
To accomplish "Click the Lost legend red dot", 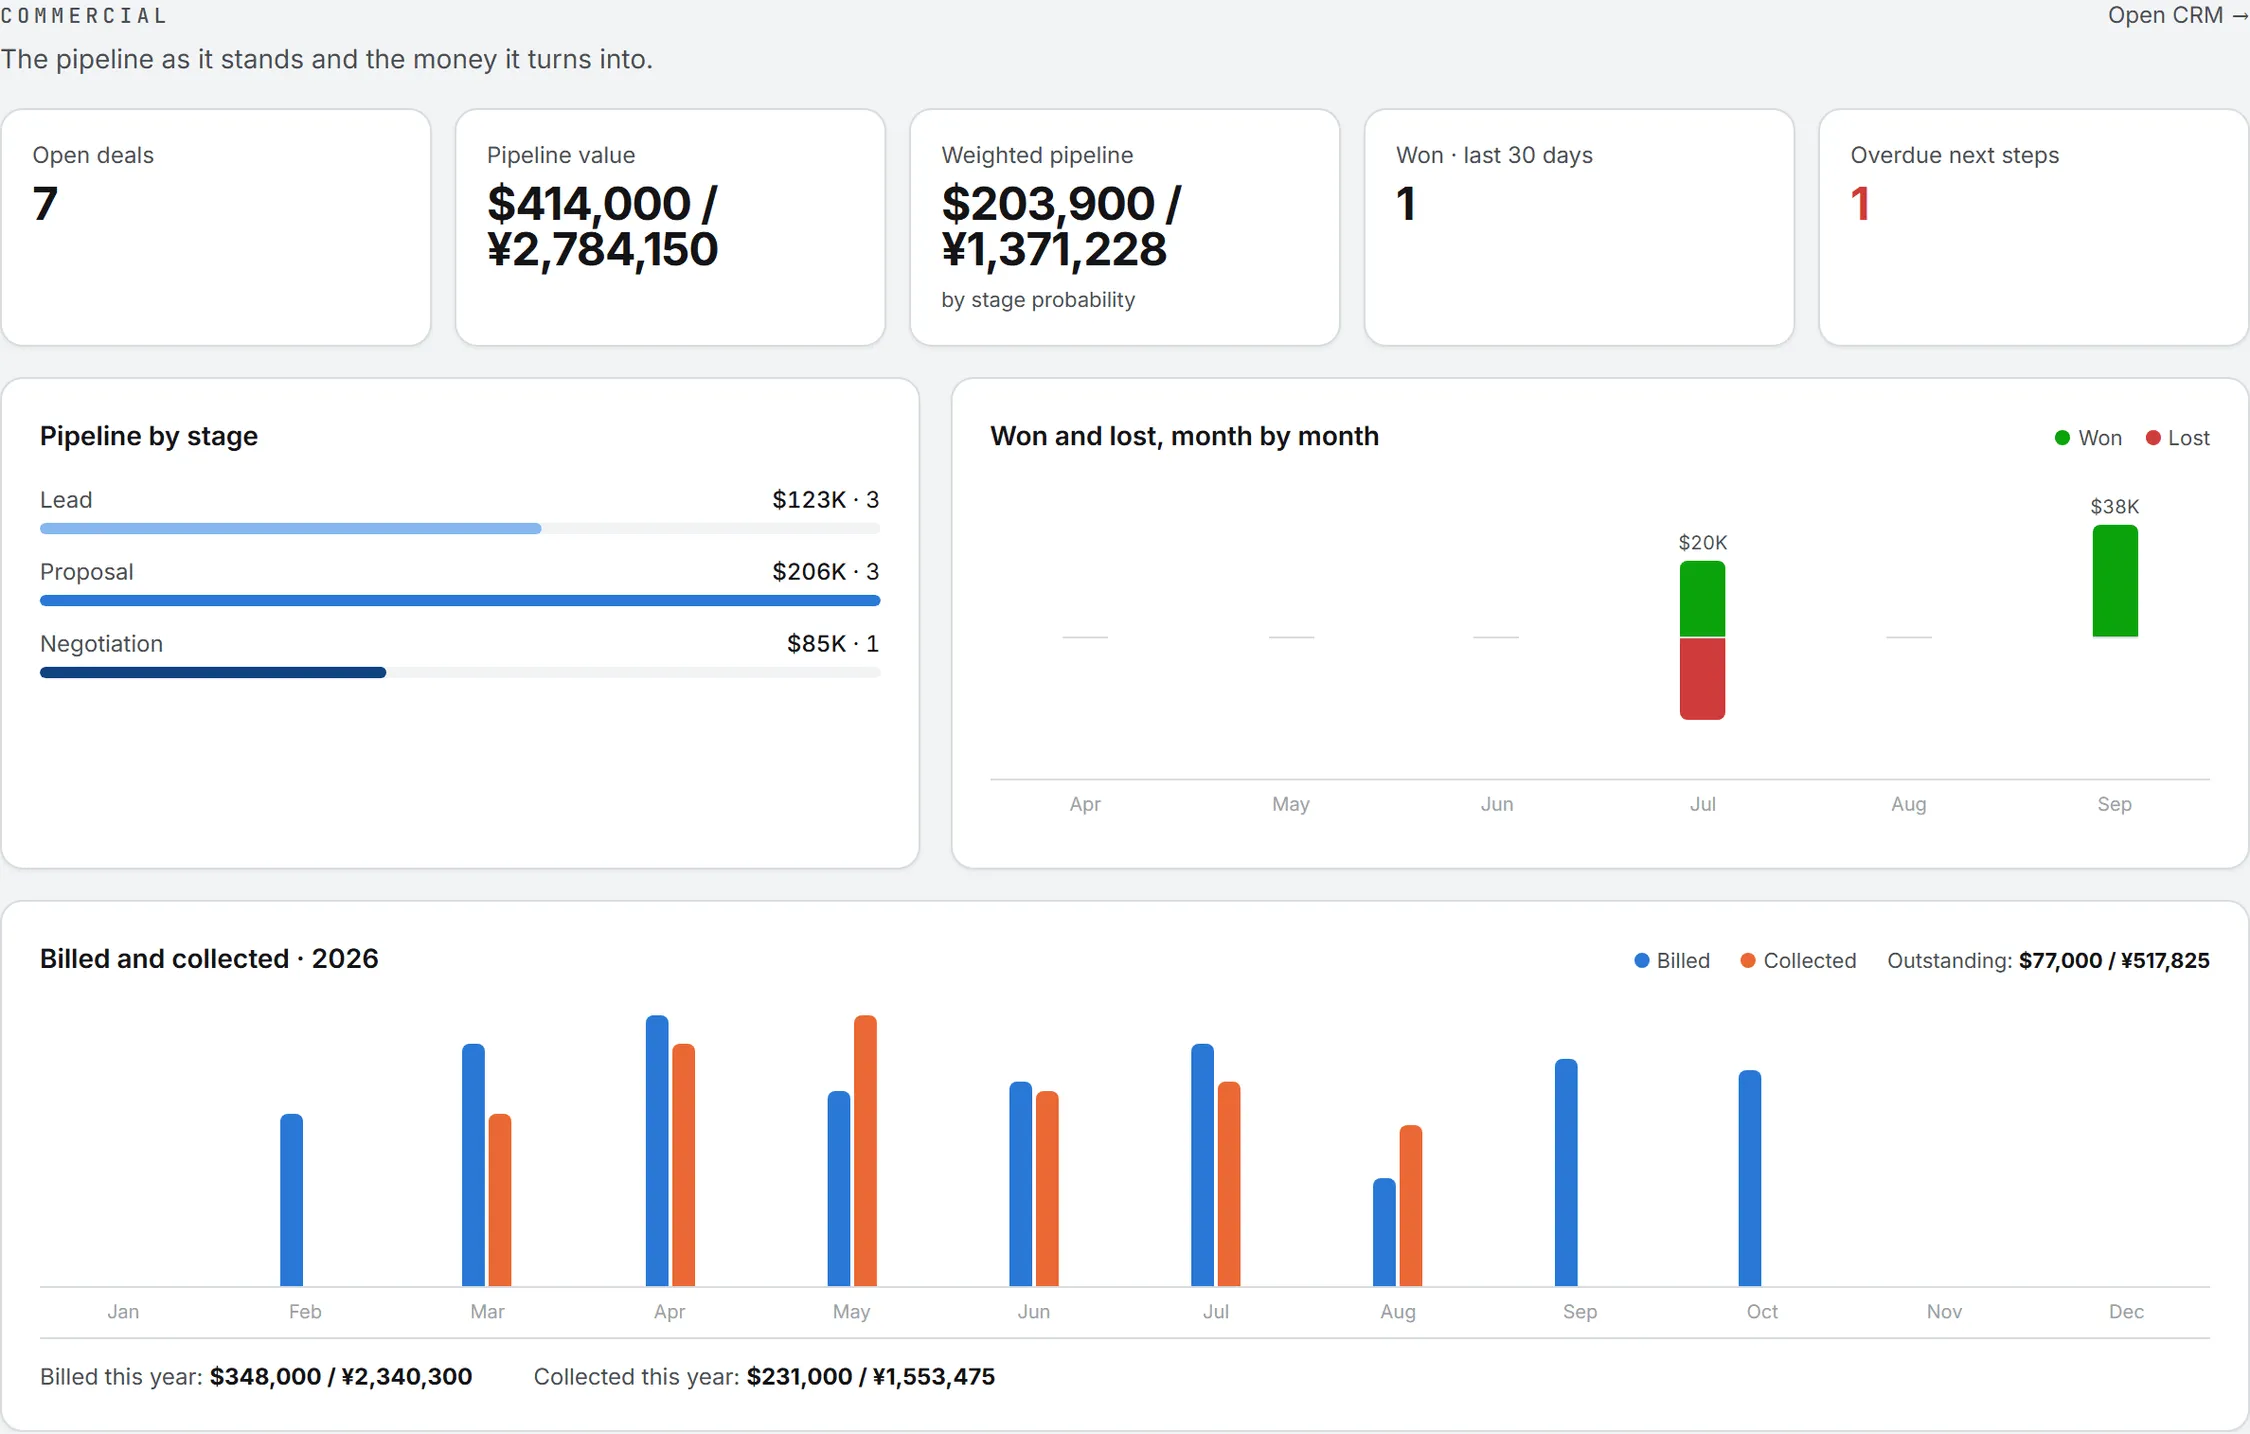I will point(2153,438).
